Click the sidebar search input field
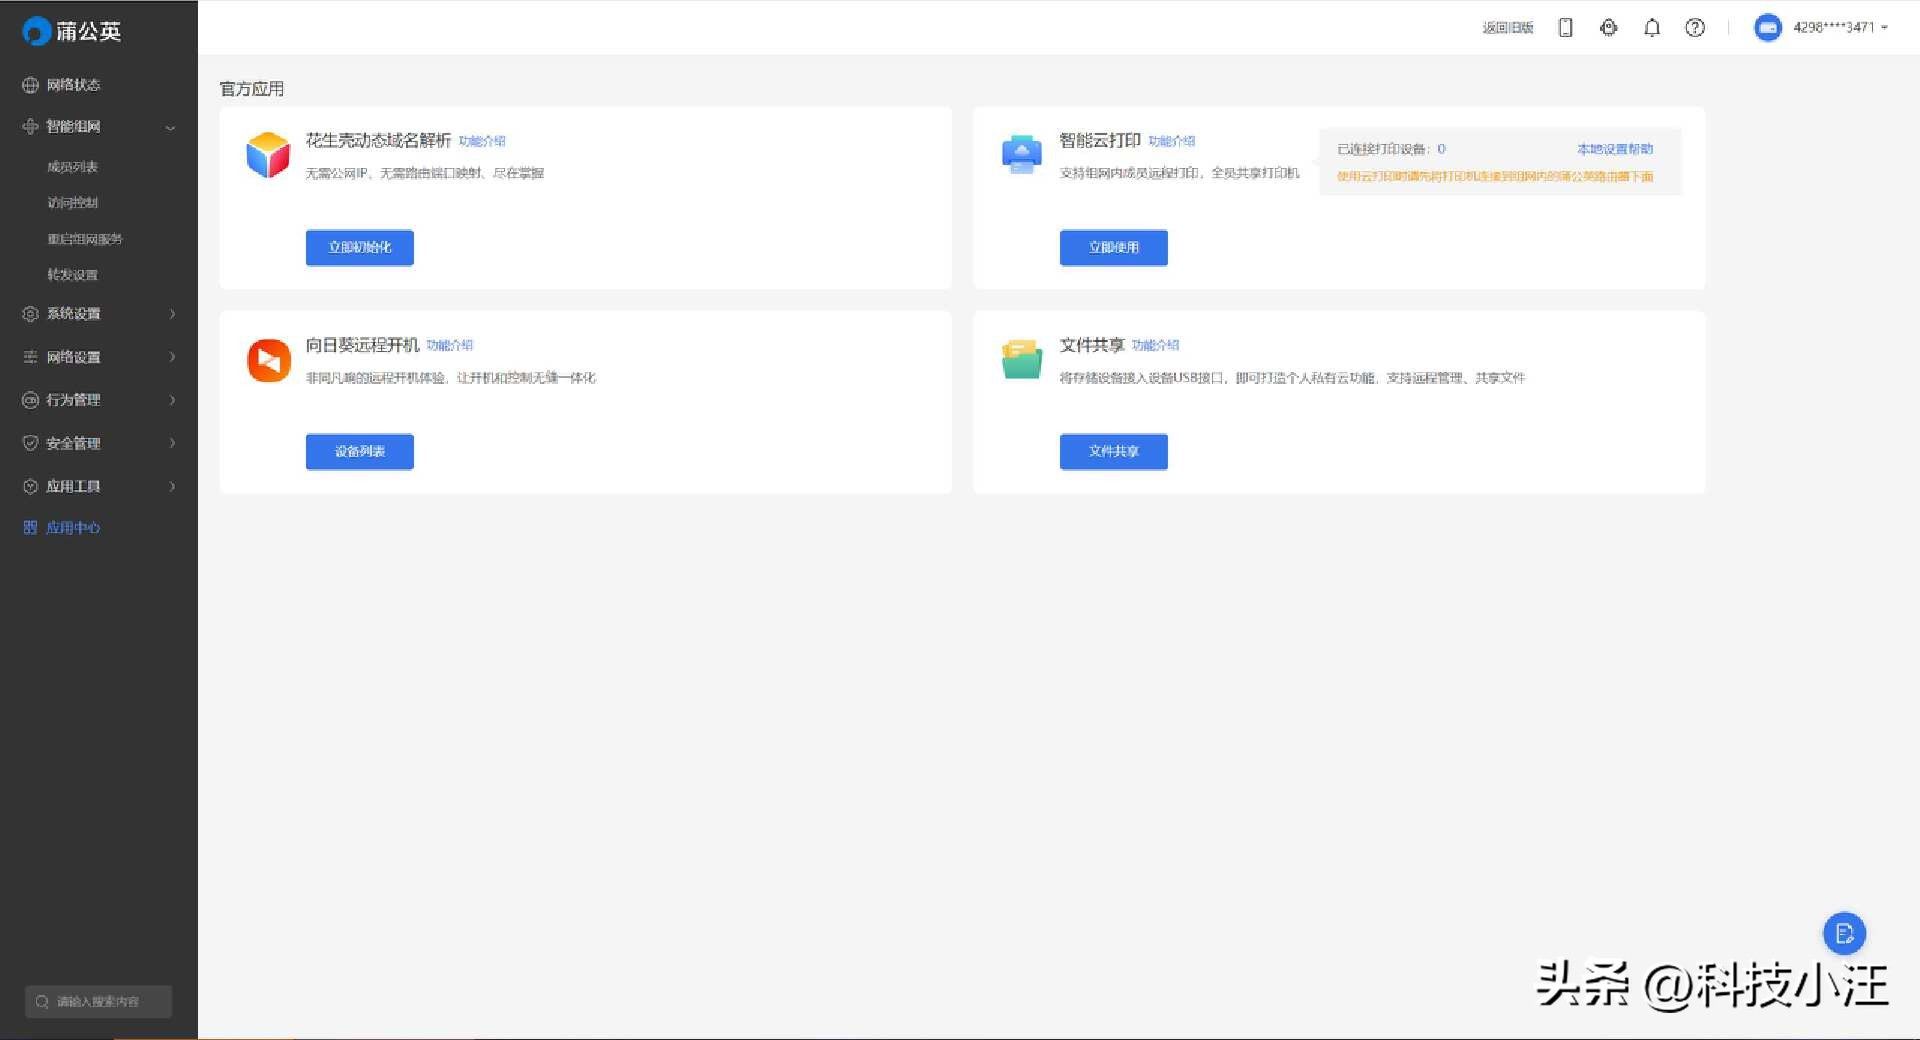The image size is (1920, 1040). click(x=98, y=1001)
